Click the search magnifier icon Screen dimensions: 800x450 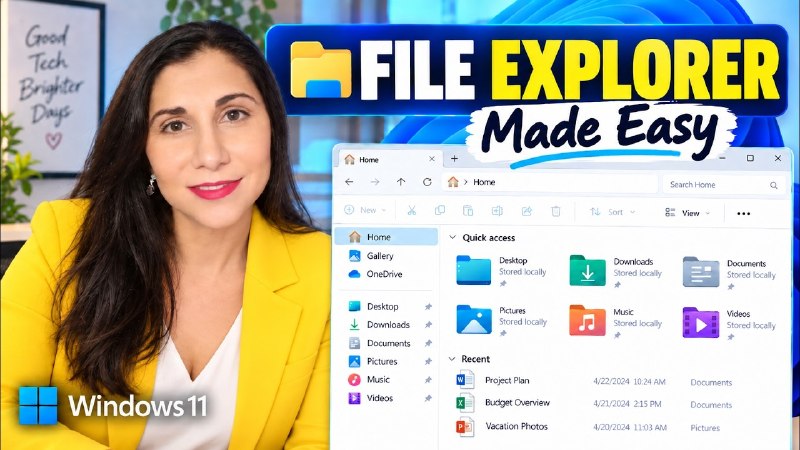pos(774,185)
